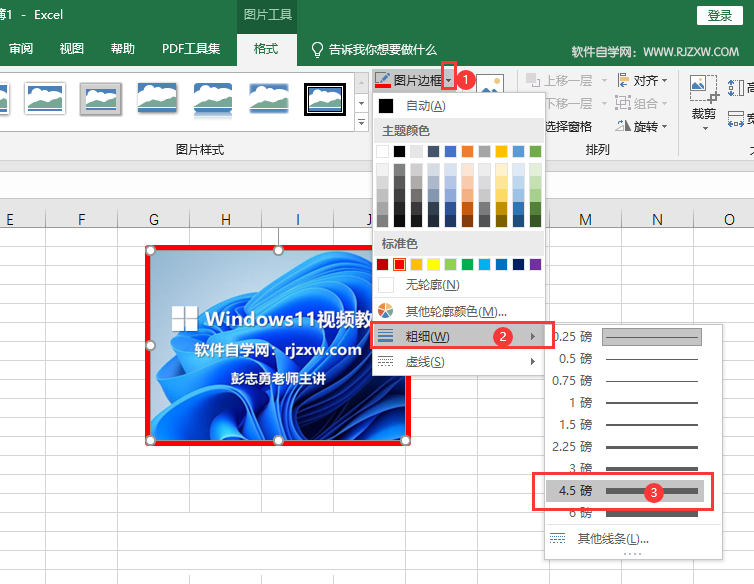Screen dimensions: 754x584
Task: Select 自动(A) automatic border color
Action: pos(459,105)
